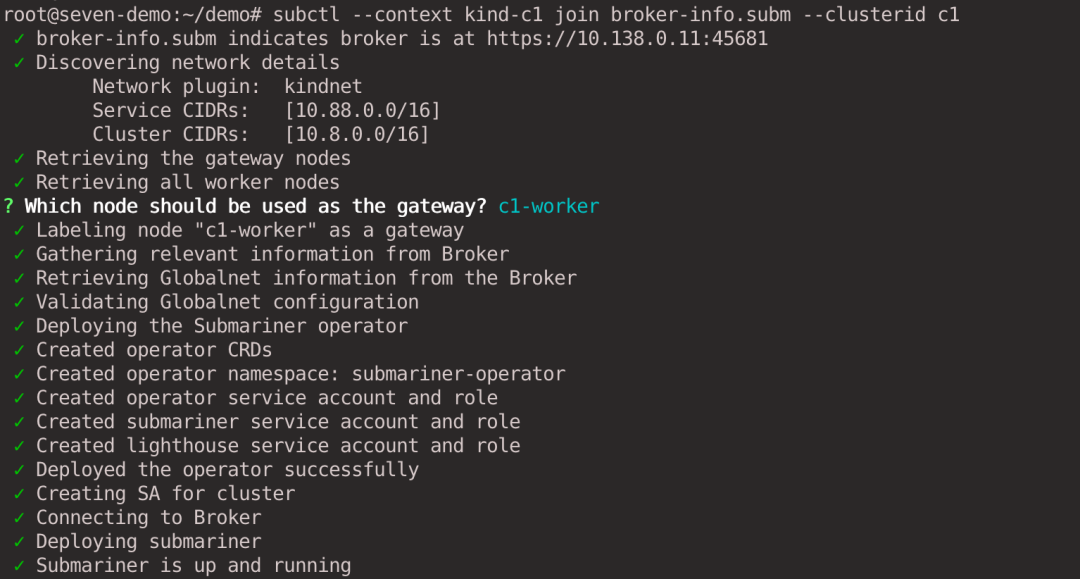1080x579 pixels.
Task: Click the "Creating SA for cluster" line
Action: (x=165, y=494)
